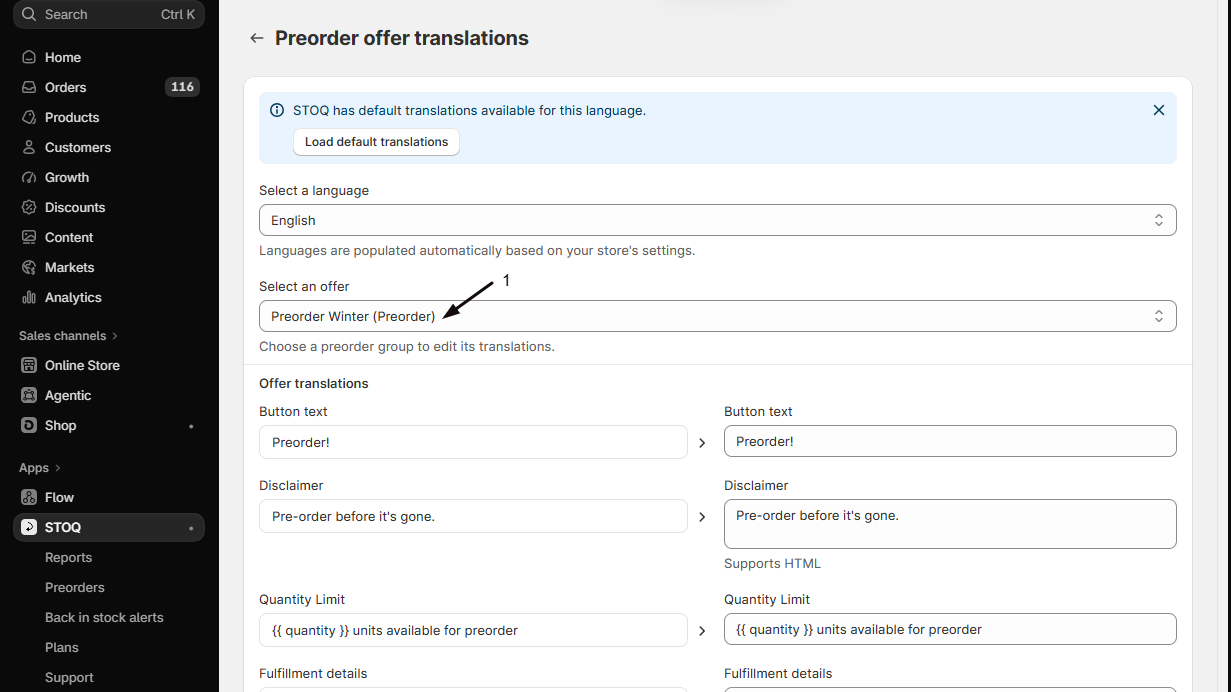The image size is (1231, 692).
Task: Click the Orders inbox icon
Action: pyautogui.click(x=29, y=87)
